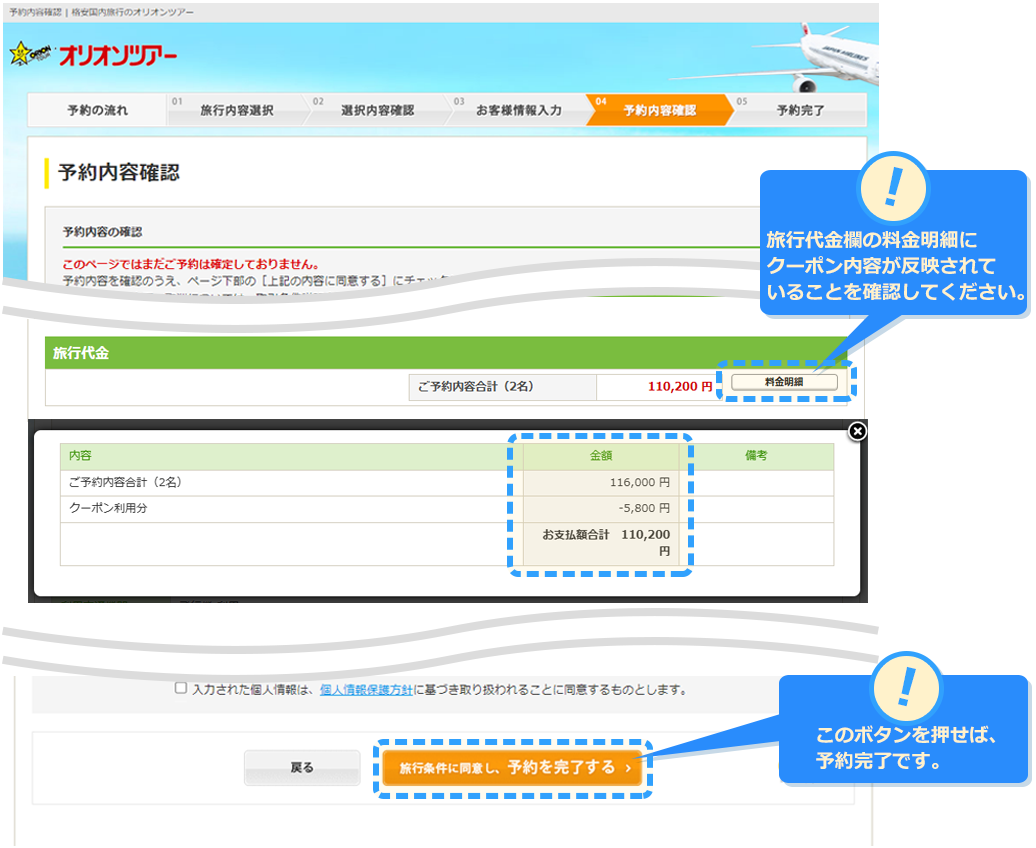Click the 116,000 円 amount cell

point(601,483)
